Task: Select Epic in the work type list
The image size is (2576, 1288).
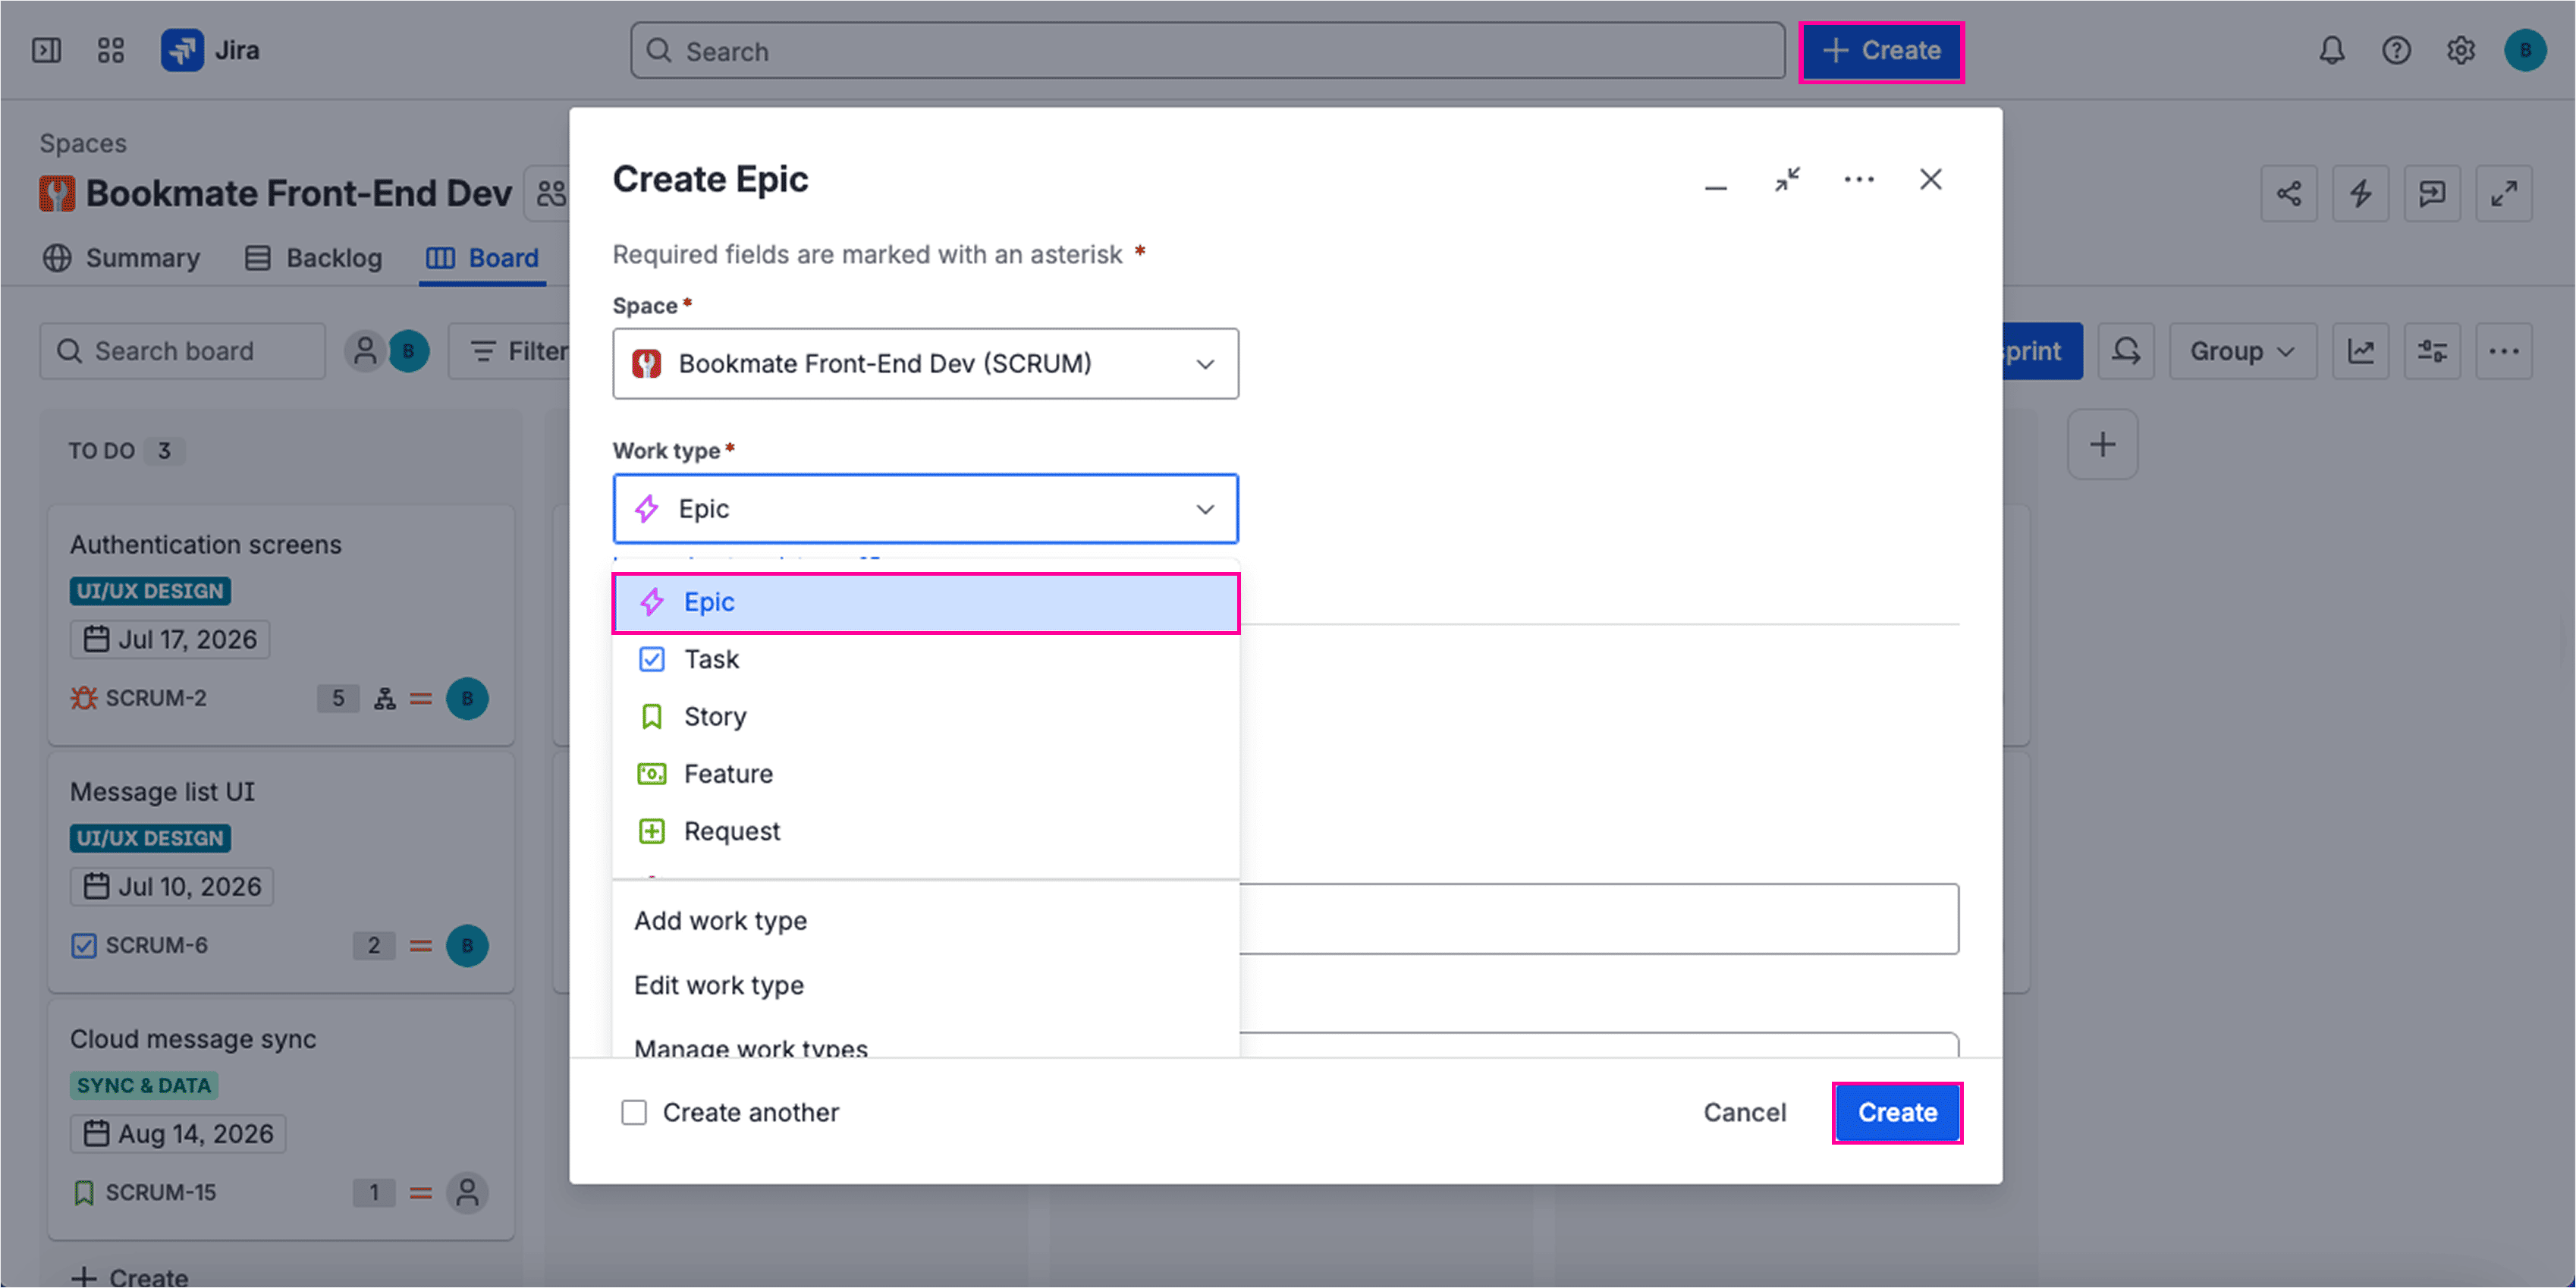Action: (x=925, y=602)
